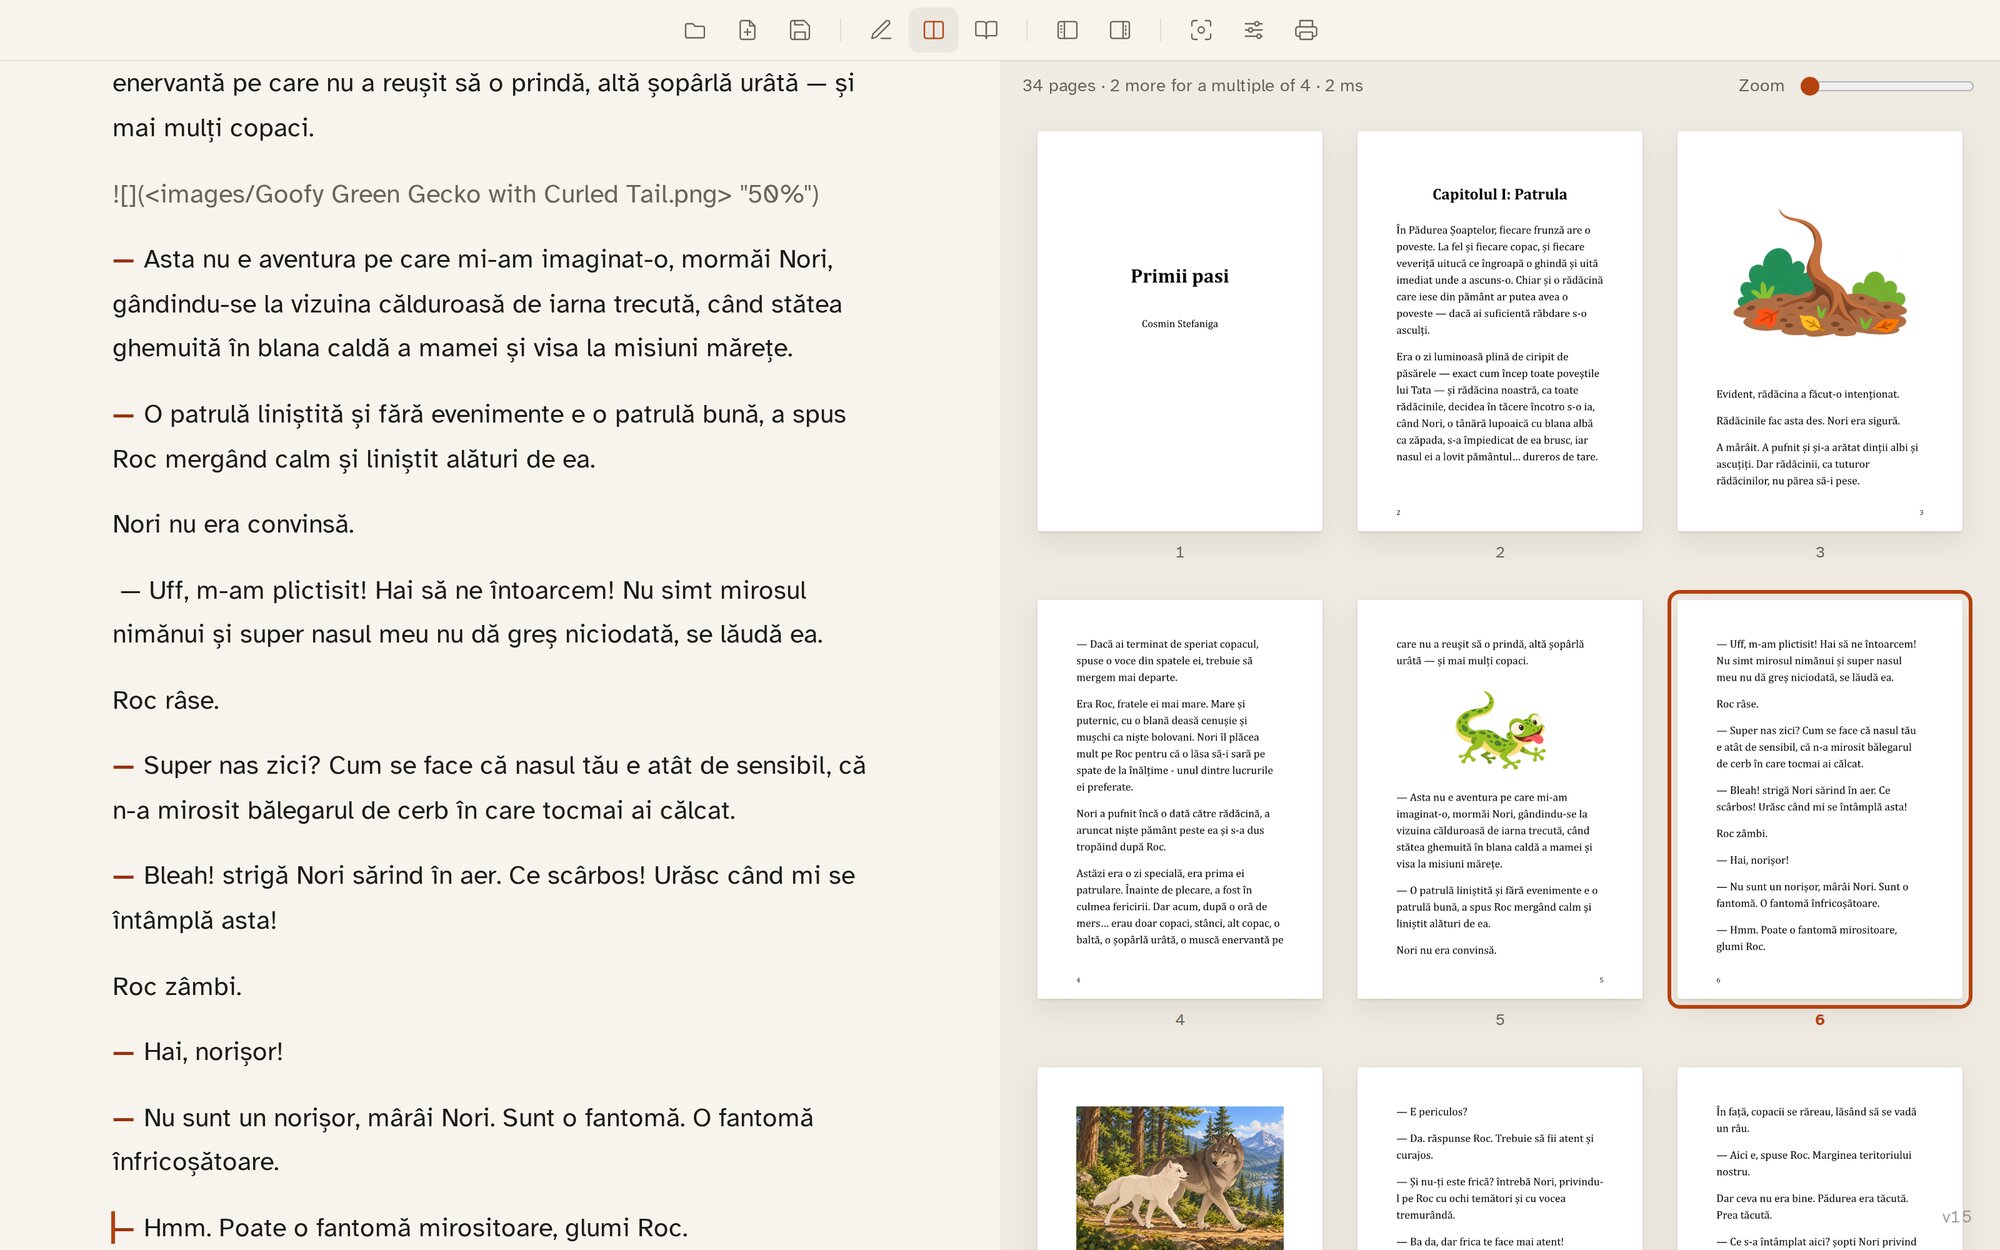Click page number label 6 under thumbnail
Viewport: 2000px width, 1250px height.
coord(1820,1020)
